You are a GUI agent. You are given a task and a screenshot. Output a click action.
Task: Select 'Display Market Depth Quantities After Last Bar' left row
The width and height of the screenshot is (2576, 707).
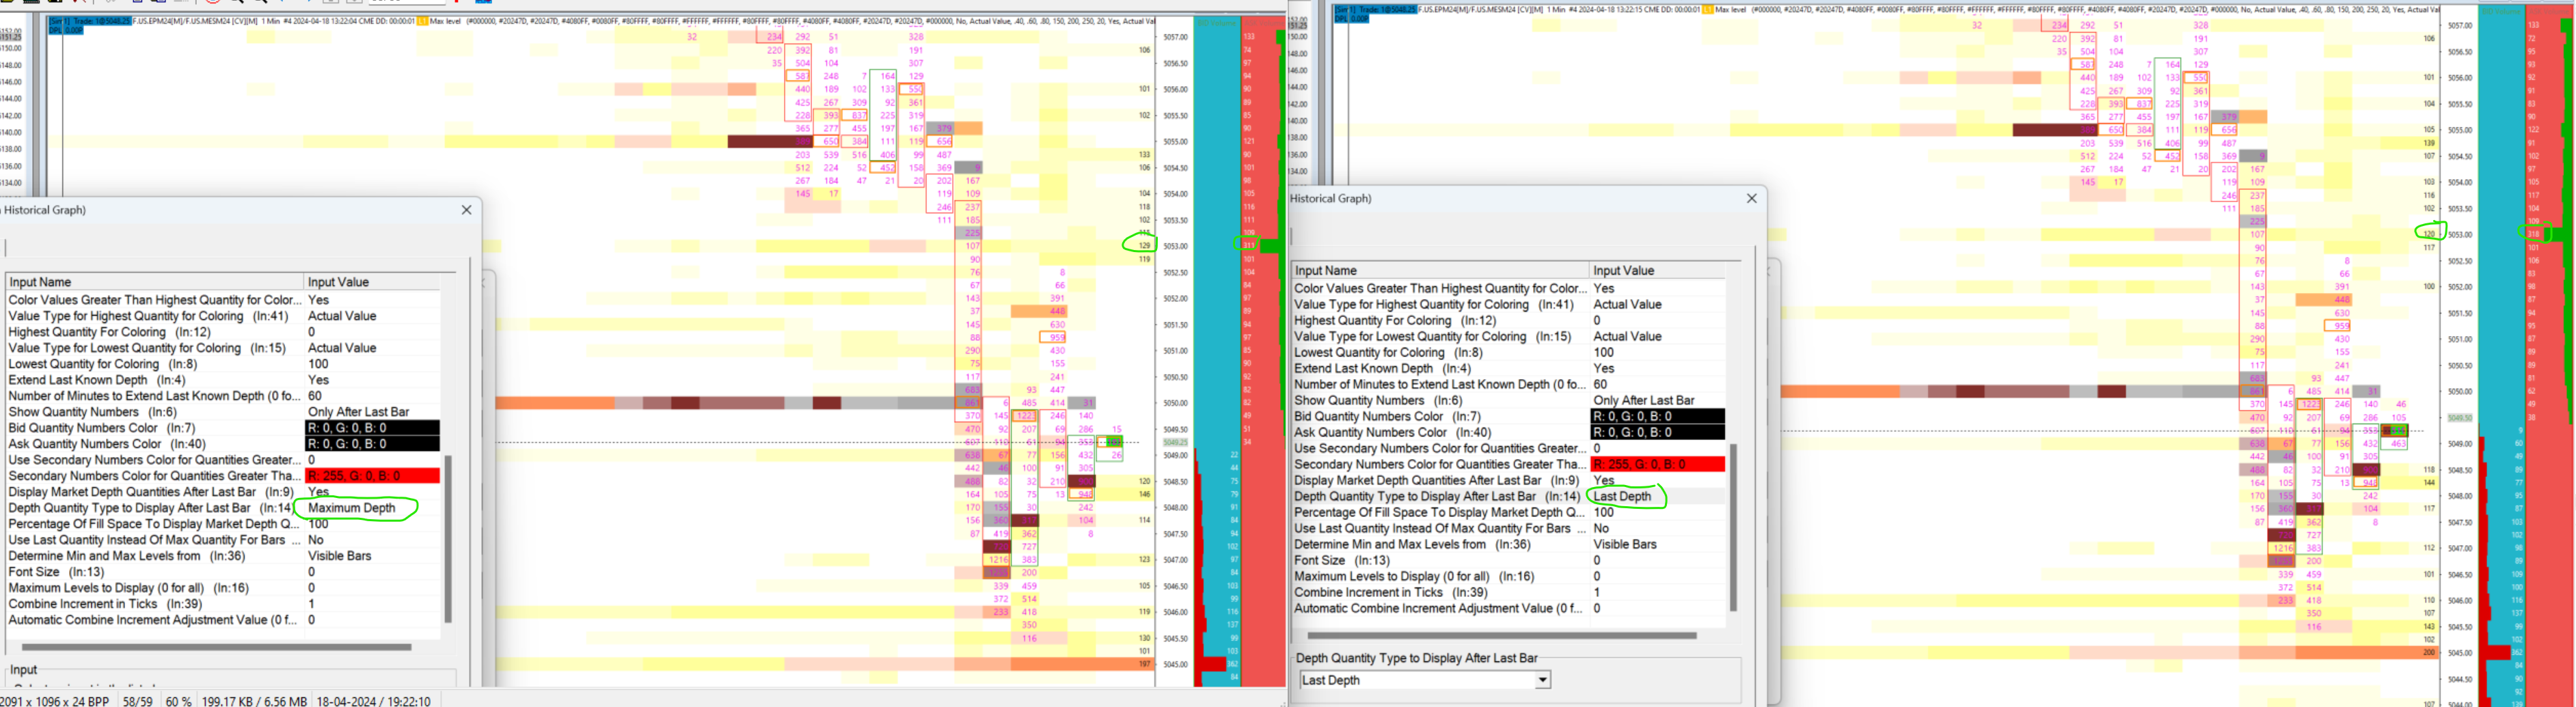click(x=223, y=492)
